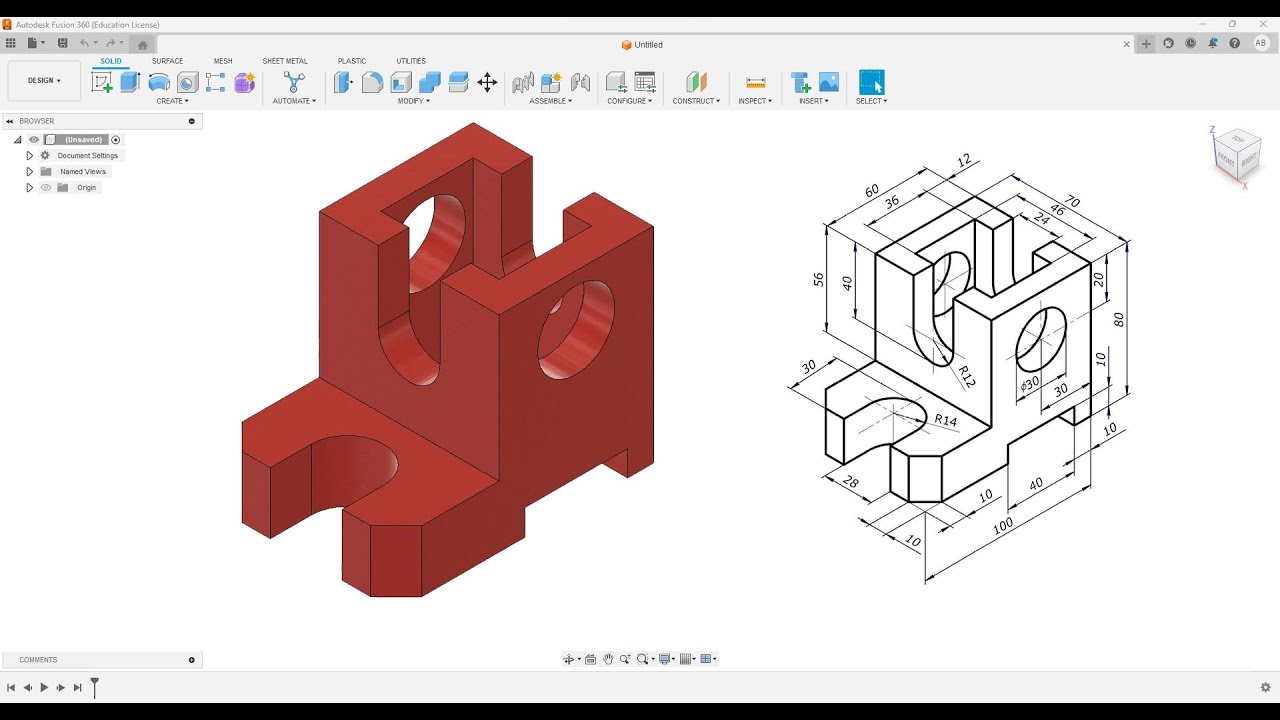Open the Rectangular Pattern tool
1280x720 pixels.
(216, 82)
